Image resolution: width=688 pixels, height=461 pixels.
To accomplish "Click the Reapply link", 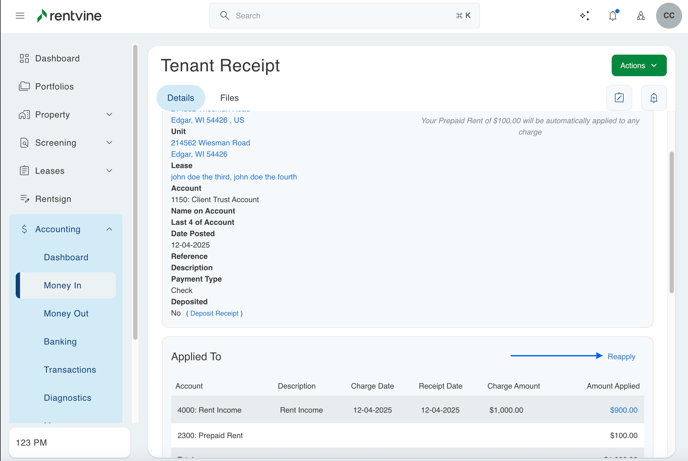I will click(x=621, y=356).
